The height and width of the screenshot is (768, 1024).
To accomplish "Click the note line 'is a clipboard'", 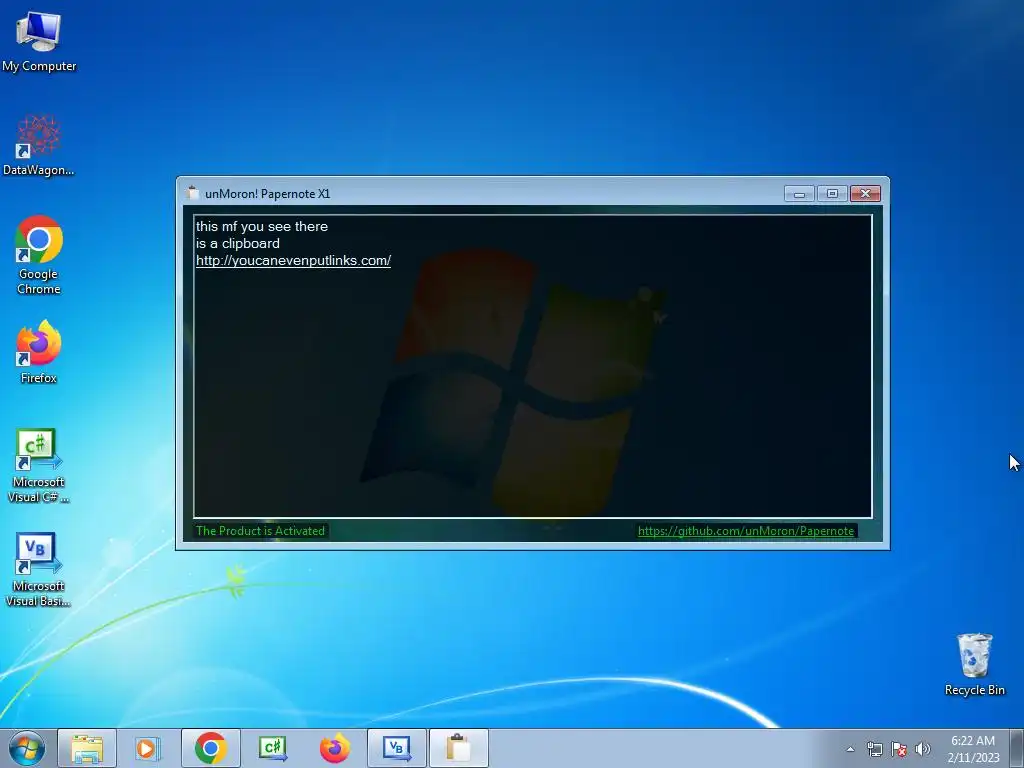I will [238, 243].
